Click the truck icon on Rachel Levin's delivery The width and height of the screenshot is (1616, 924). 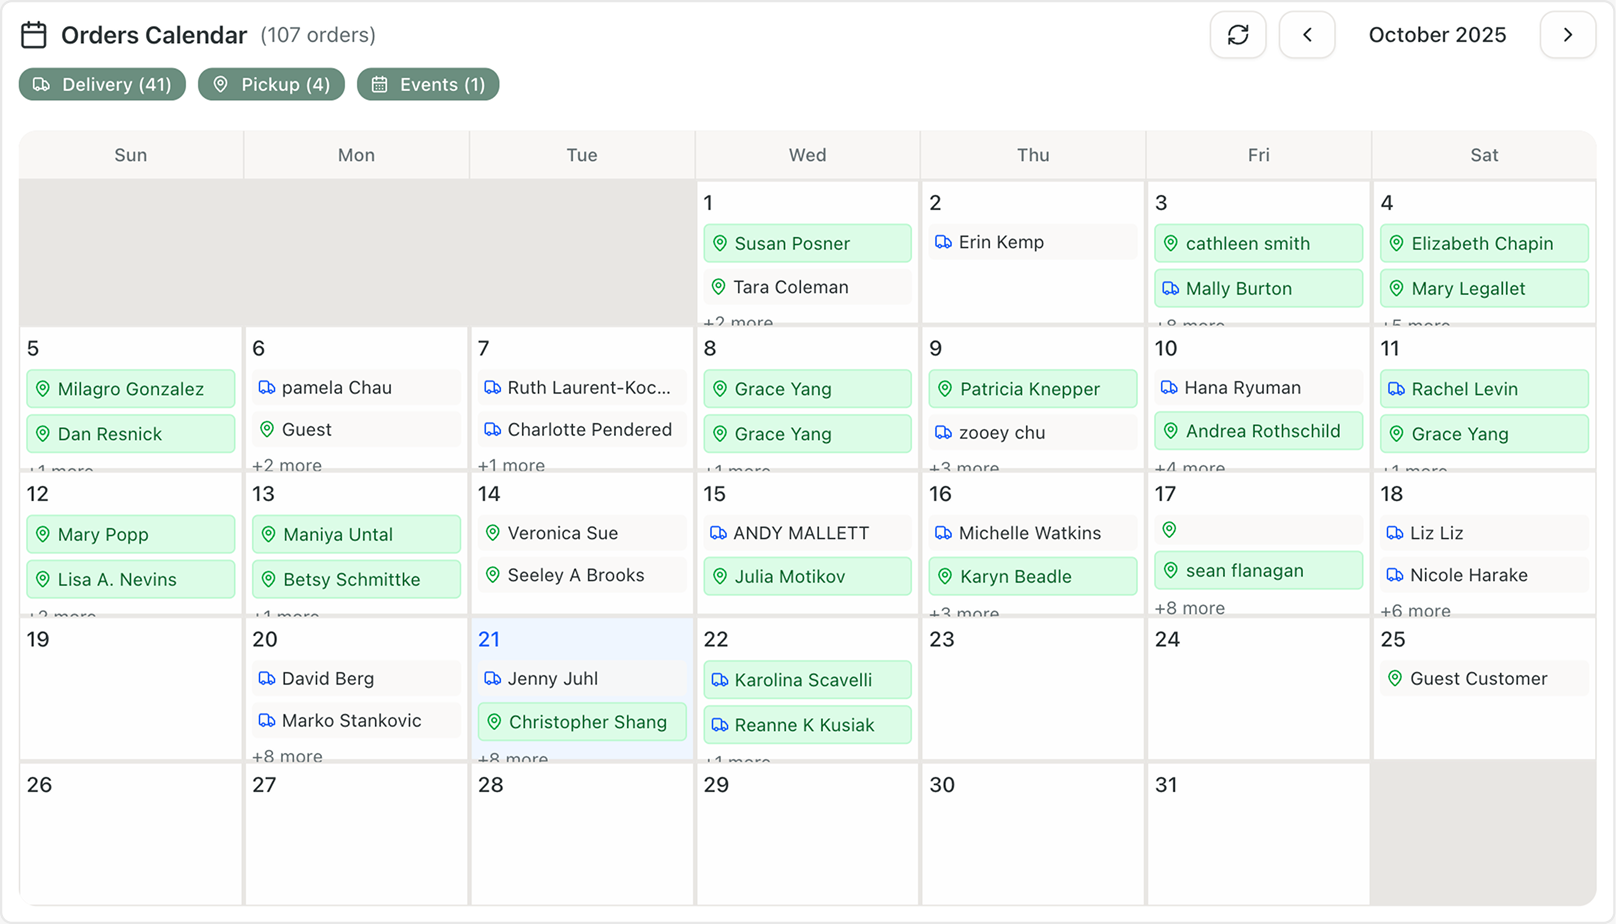tap(1396, 389)
